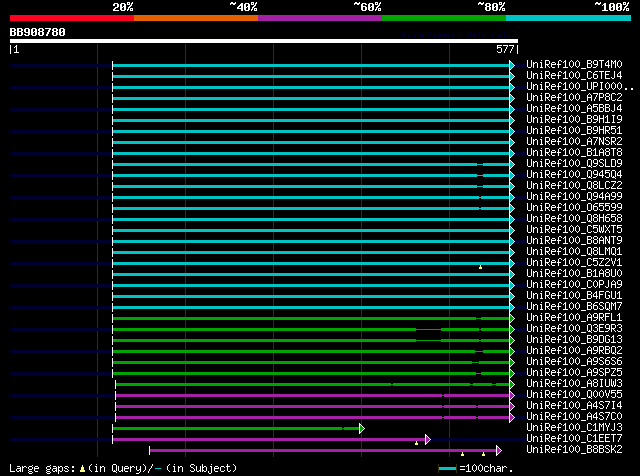
Task: Click the yellow gap marker under the UniRef100_C1EET7 row
Action: [416, 443]
